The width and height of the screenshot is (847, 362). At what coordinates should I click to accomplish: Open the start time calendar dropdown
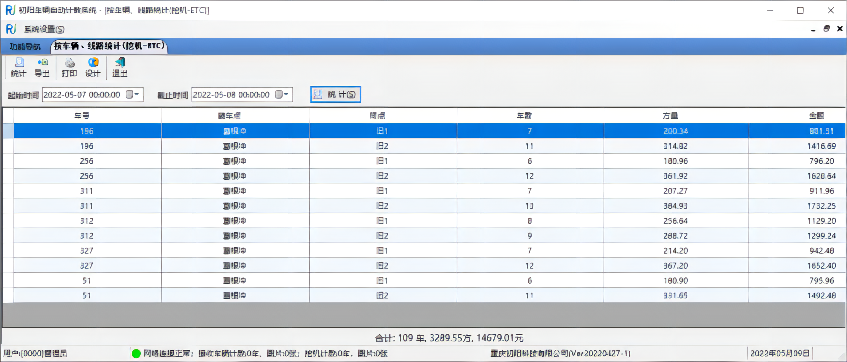[132, 95]
